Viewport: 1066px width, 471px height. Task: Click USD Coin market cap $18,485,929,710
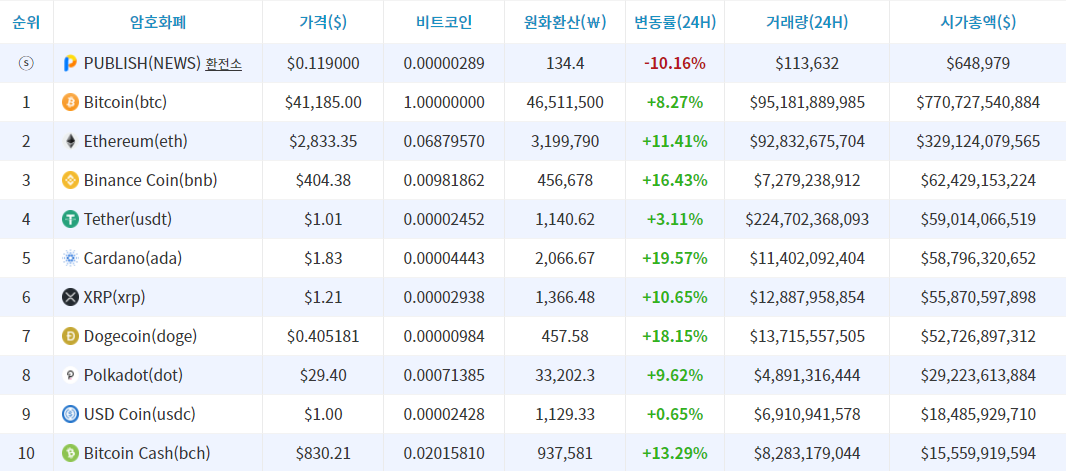978,414
